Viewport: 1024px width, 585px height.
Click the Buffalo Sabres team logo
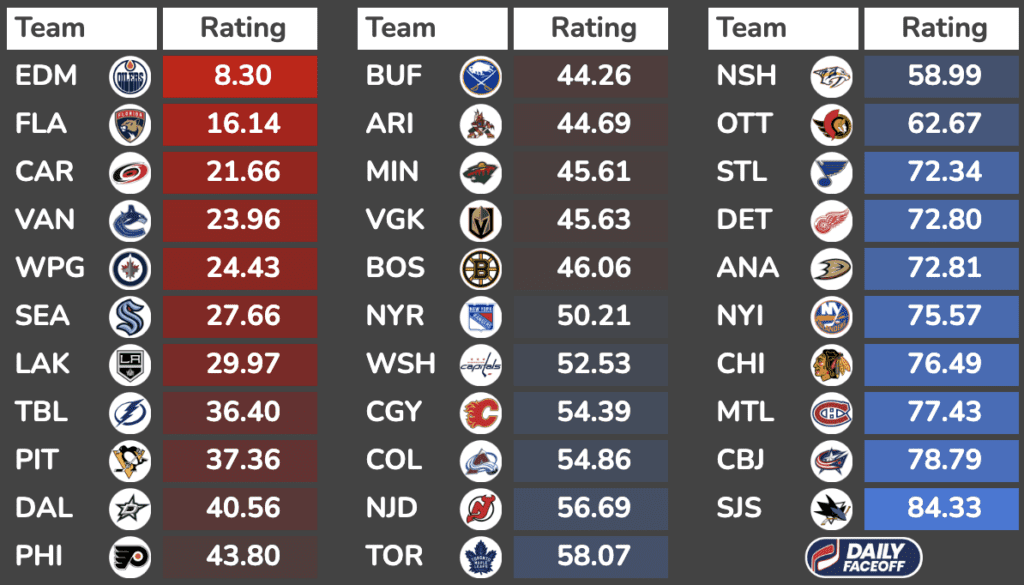(x=481, y=77)
